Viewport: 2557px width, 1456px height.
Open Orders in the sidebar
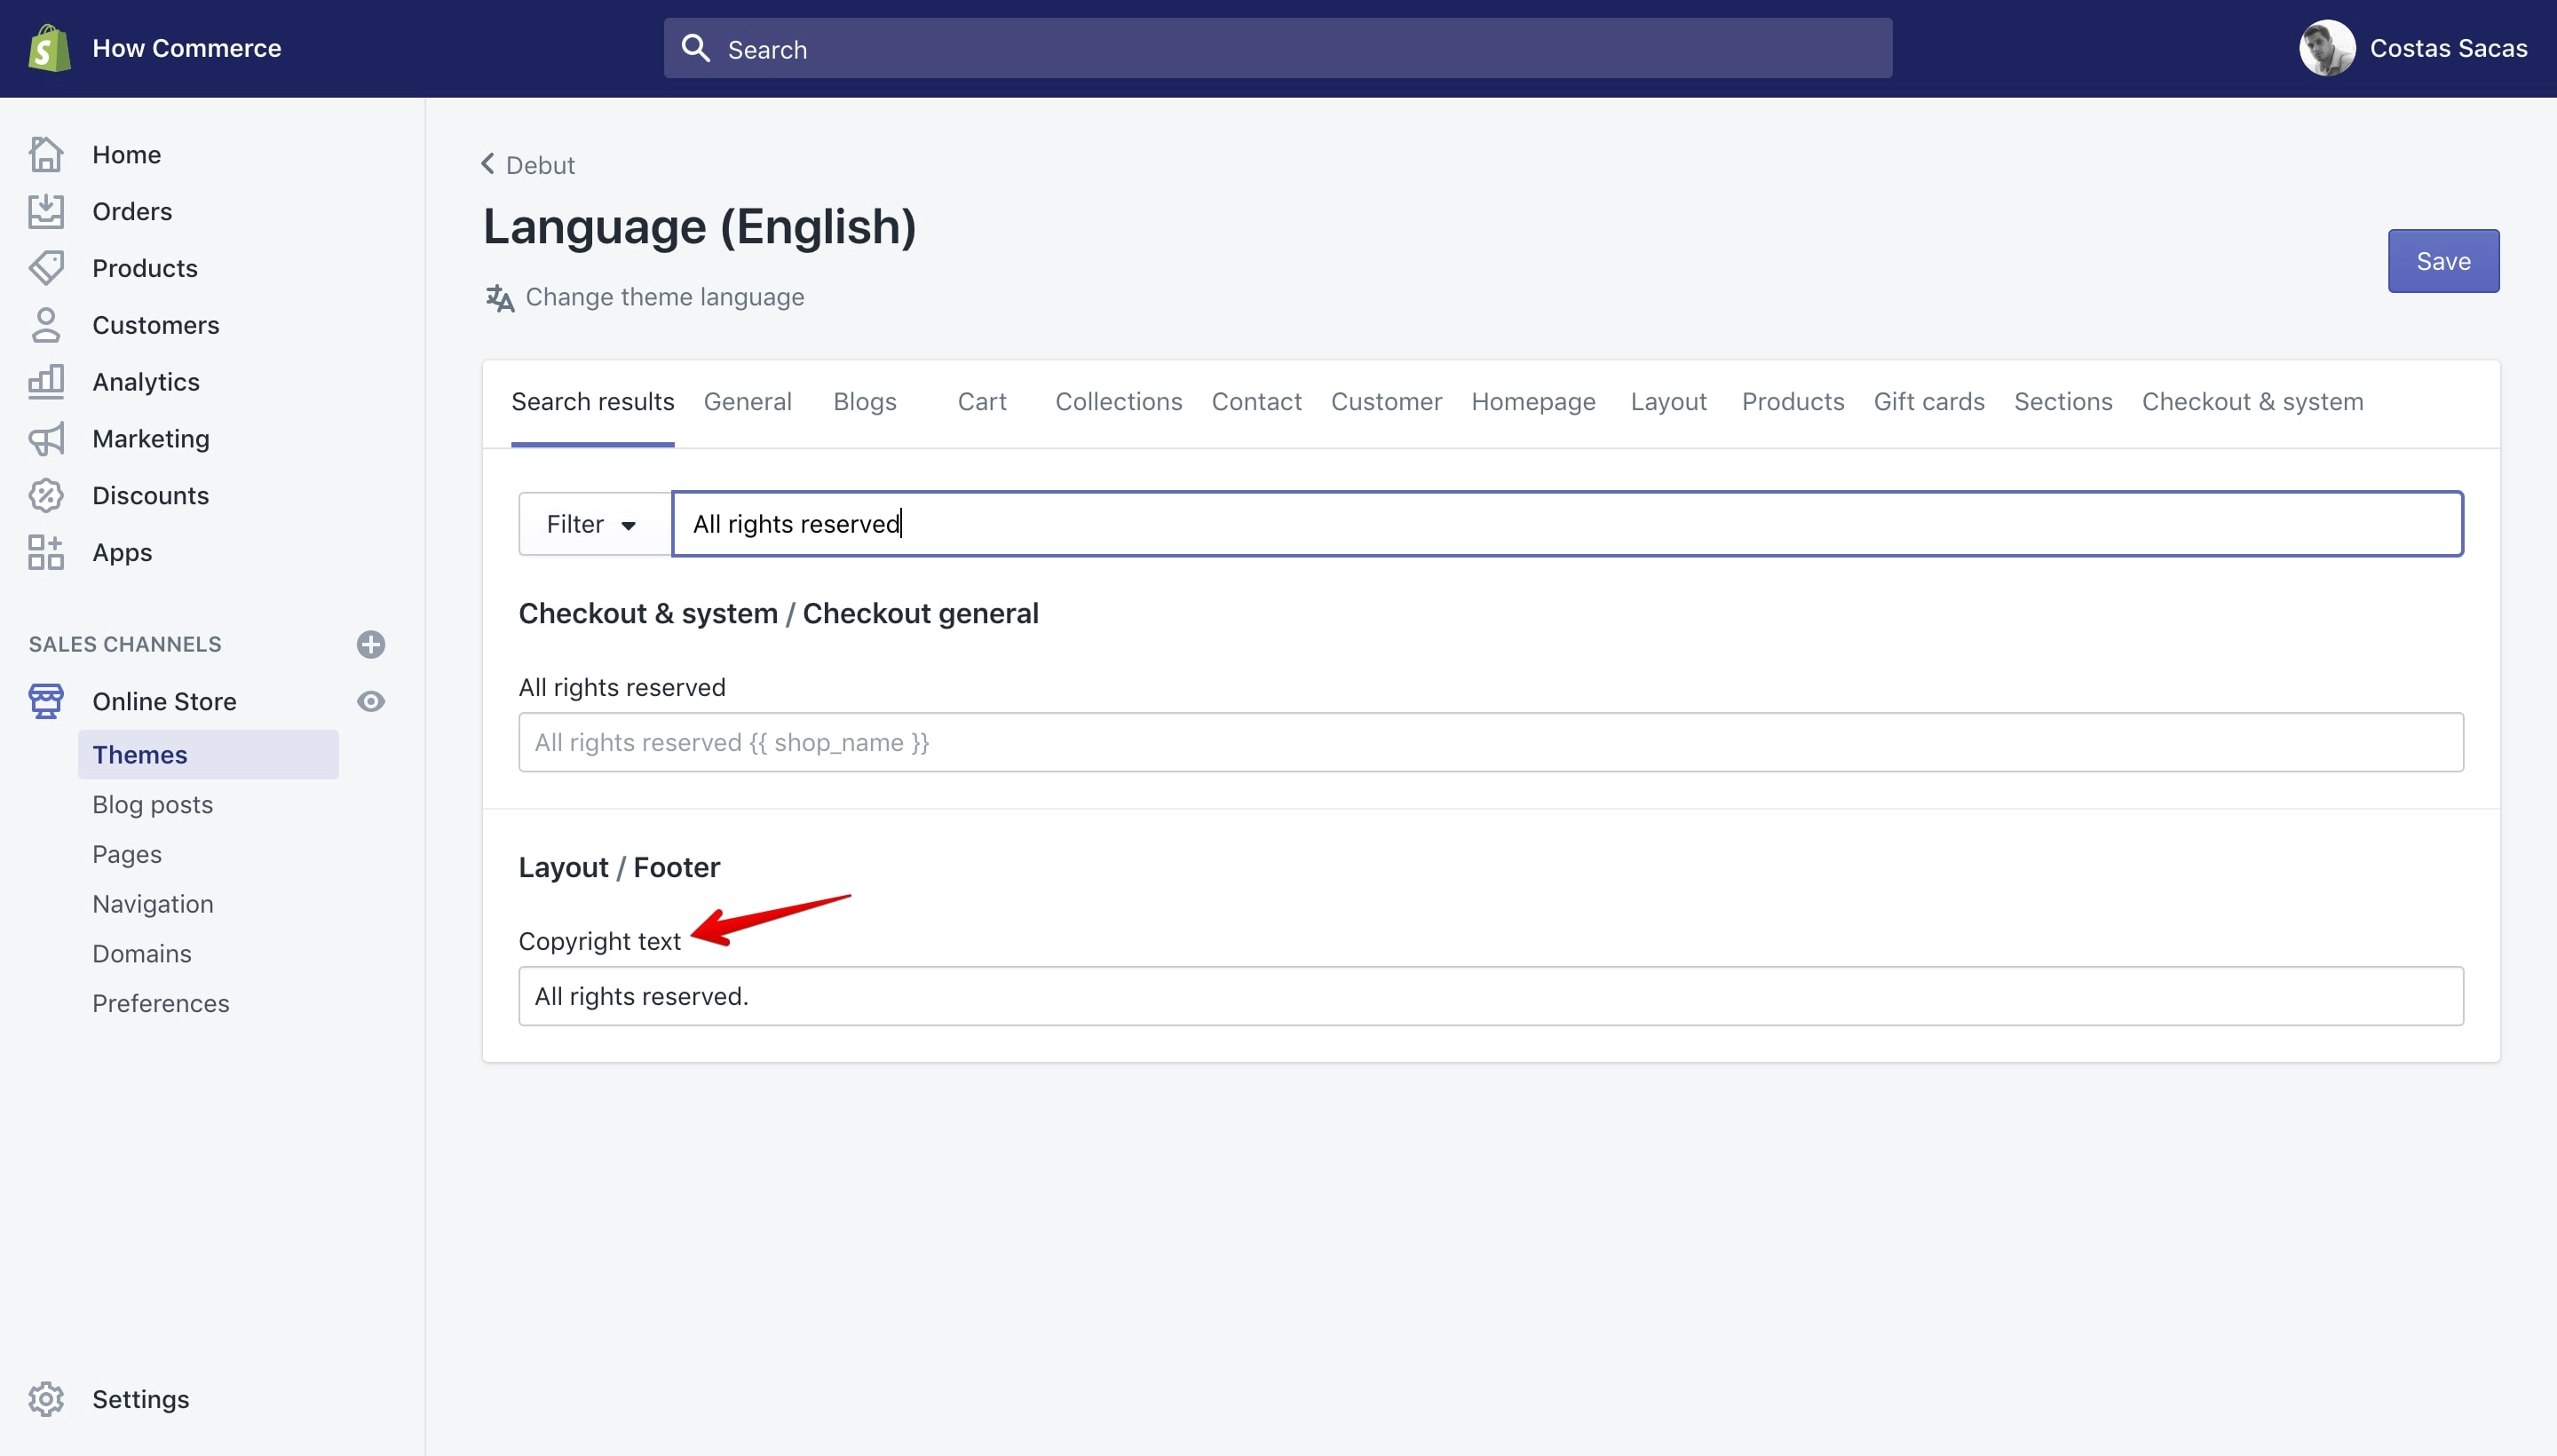(x=132, y=211)
